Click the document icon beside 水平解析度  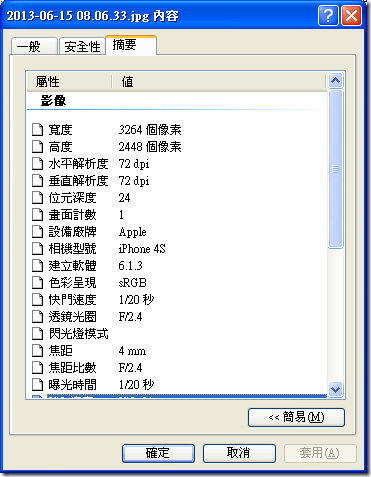coord(38,164)
